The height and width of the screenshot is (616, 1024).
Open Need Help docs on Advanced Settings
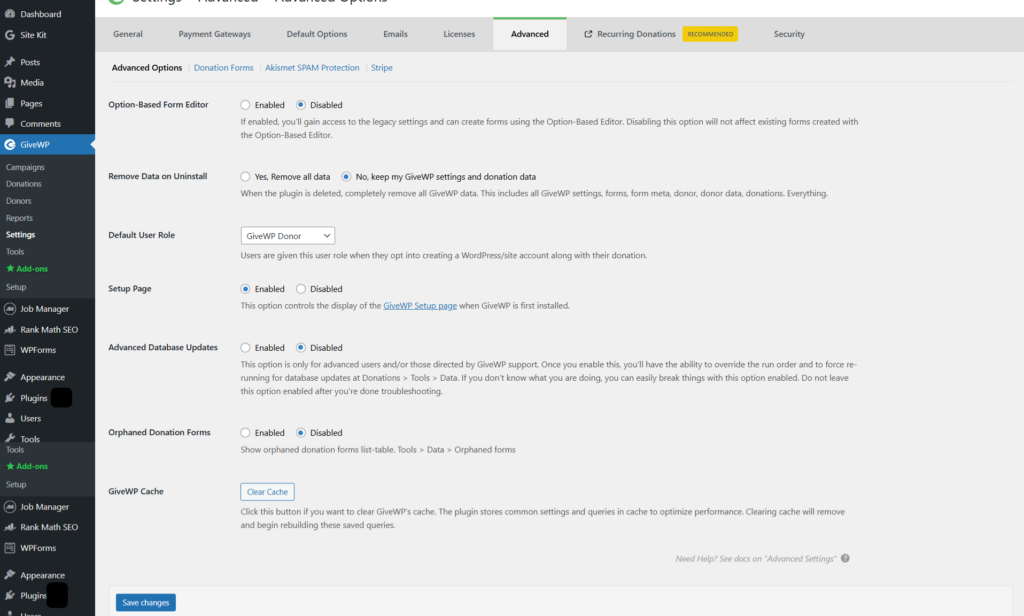click(x=756, y=559)
